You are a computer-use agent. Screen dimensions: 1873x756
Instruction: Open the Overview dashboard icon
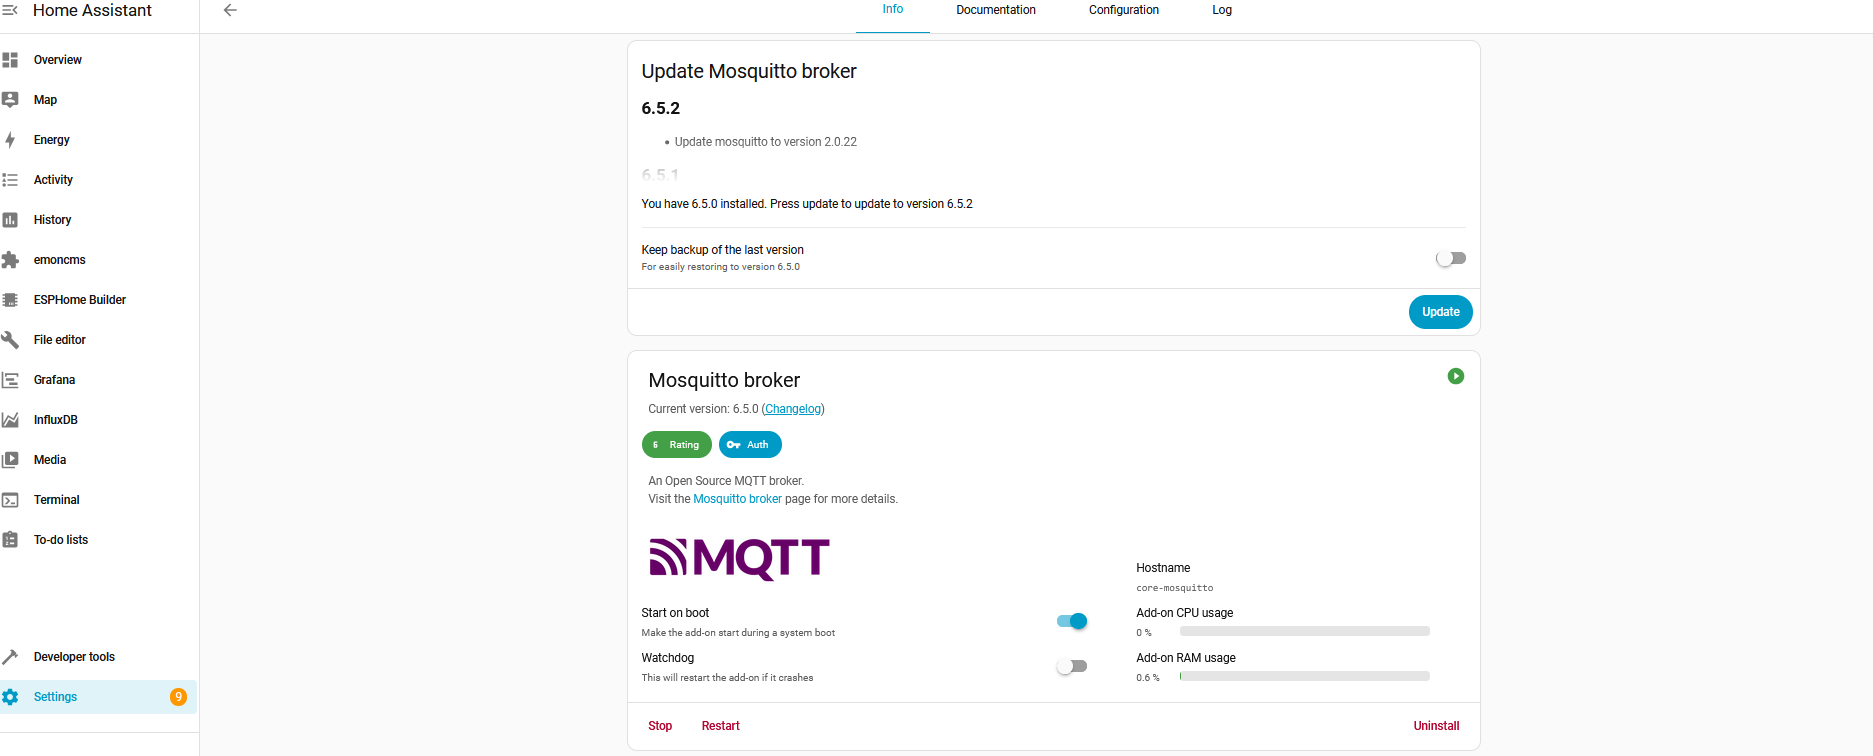10,60
